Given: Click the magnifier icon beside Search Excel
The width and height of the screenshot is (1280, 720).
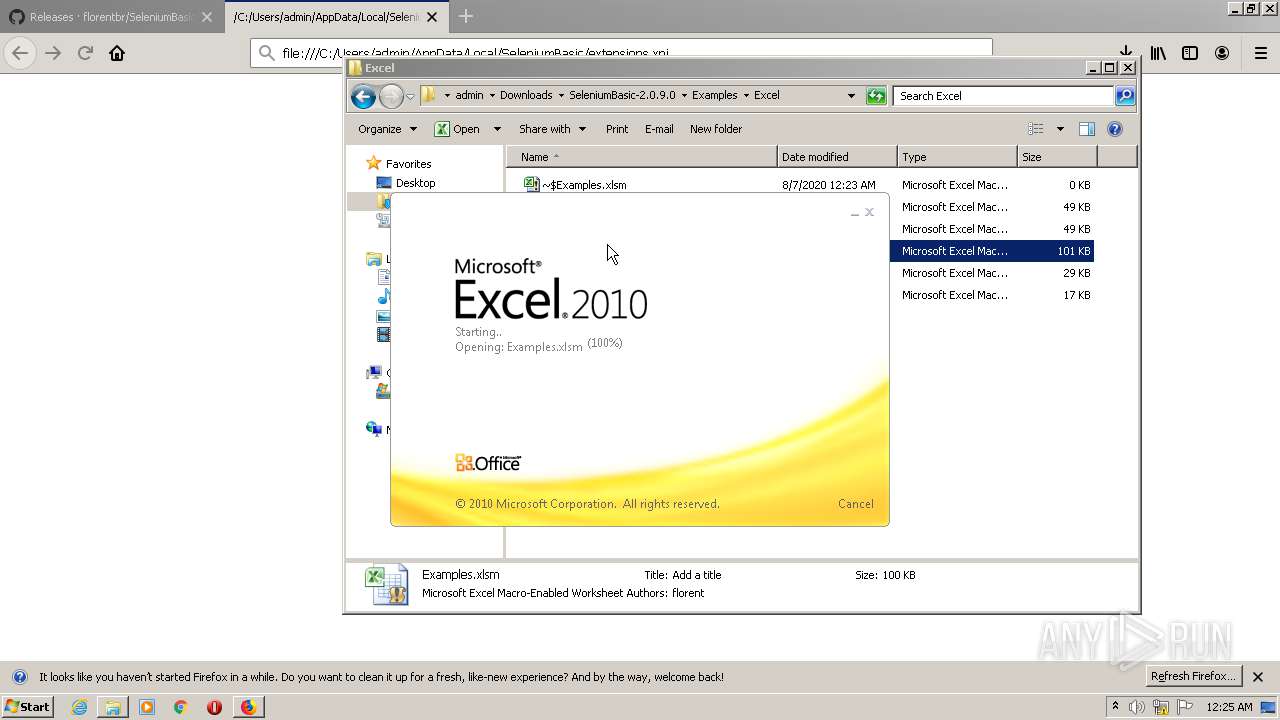Looking at the screenshot, I should 1125,96.
